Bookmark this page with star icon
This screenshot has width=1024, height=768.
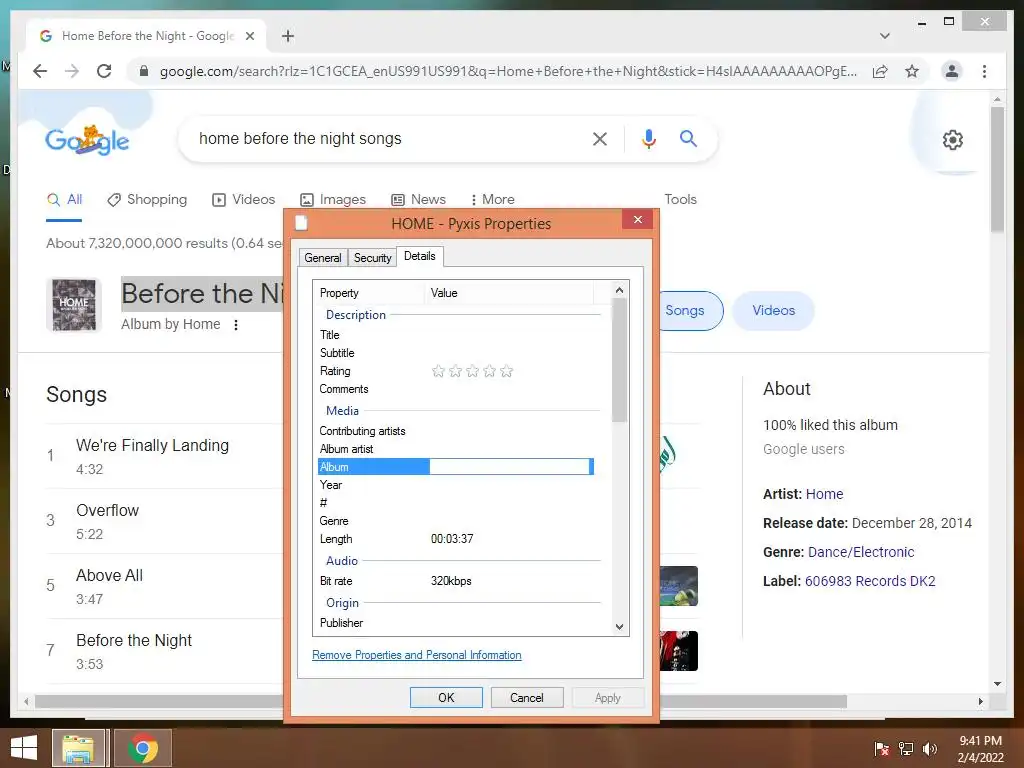[x=912, y=71]
